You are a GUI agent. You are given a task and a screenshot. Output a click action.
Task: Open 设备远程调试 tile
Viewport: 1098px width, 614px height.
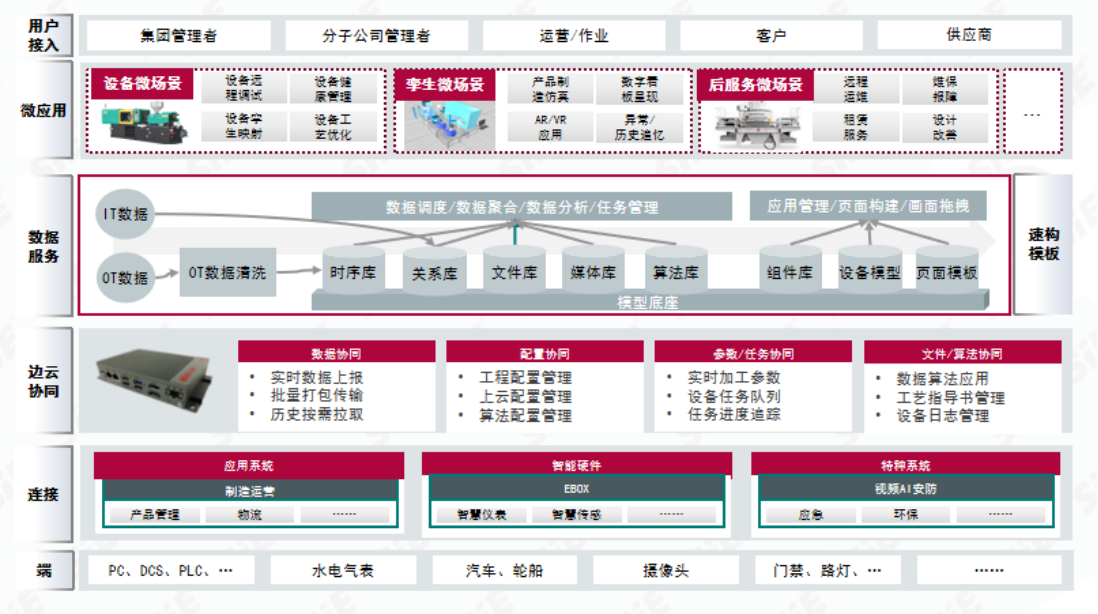[x=244, y=88]
